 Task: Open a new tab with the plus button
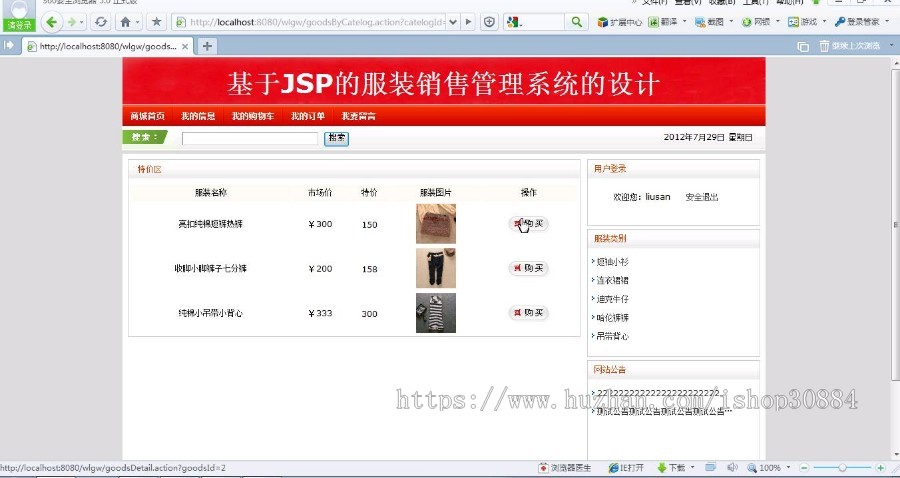[x=207, y=46]
